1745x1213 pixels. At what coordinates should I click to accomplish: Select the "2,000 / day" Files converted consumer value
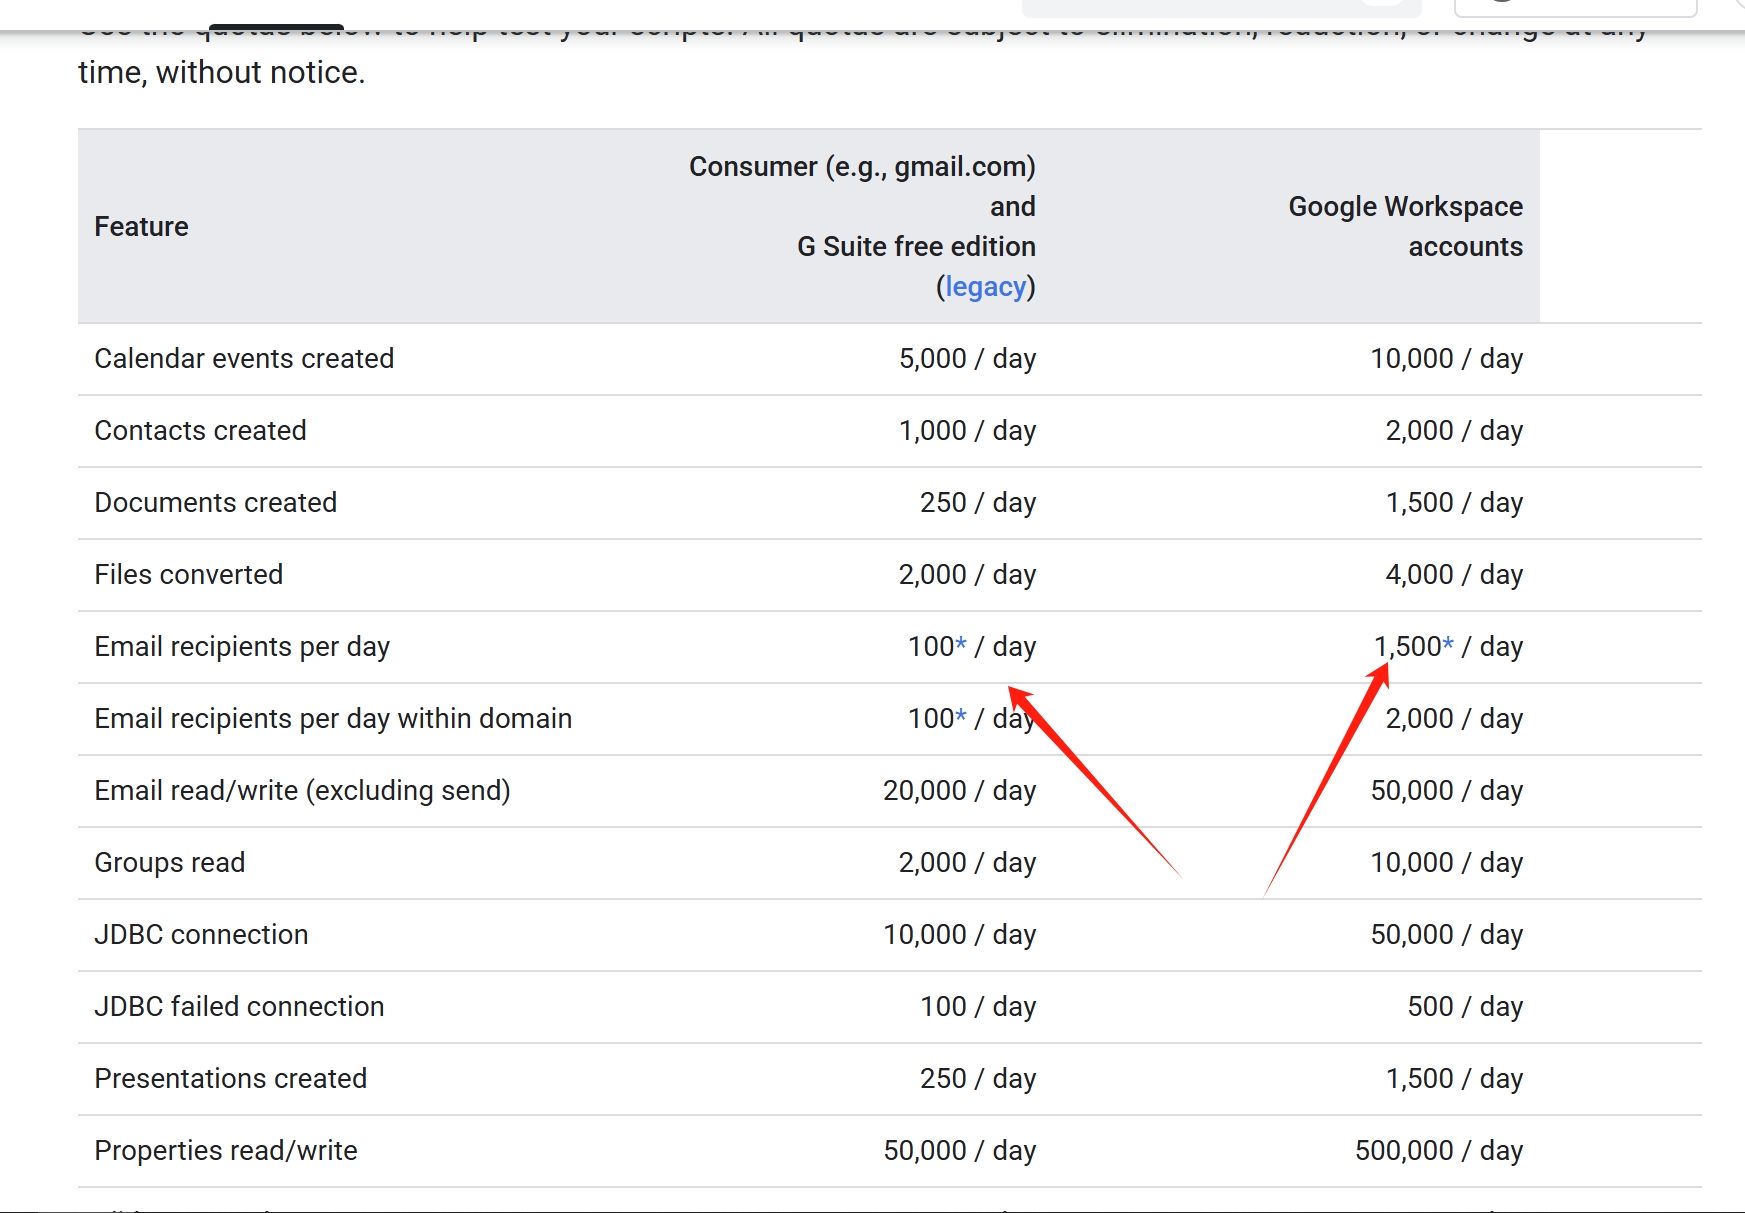coord(967,575)
